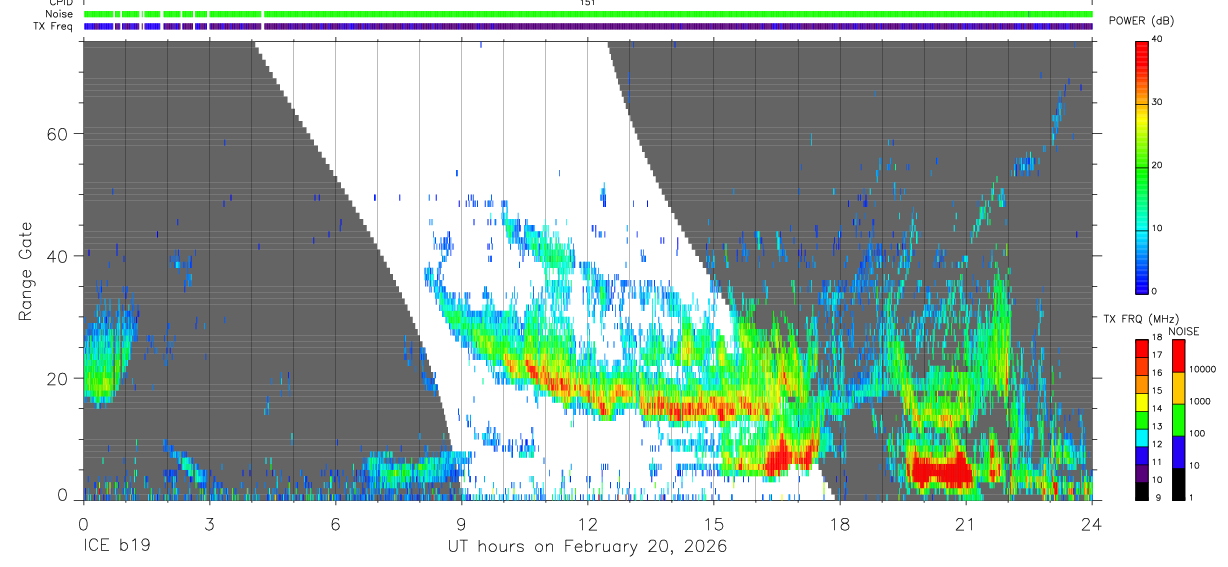Viewport: 1228px width, 567px height.
Task: Click the black bottom segment of NOISE legend
Action: 1177,484
